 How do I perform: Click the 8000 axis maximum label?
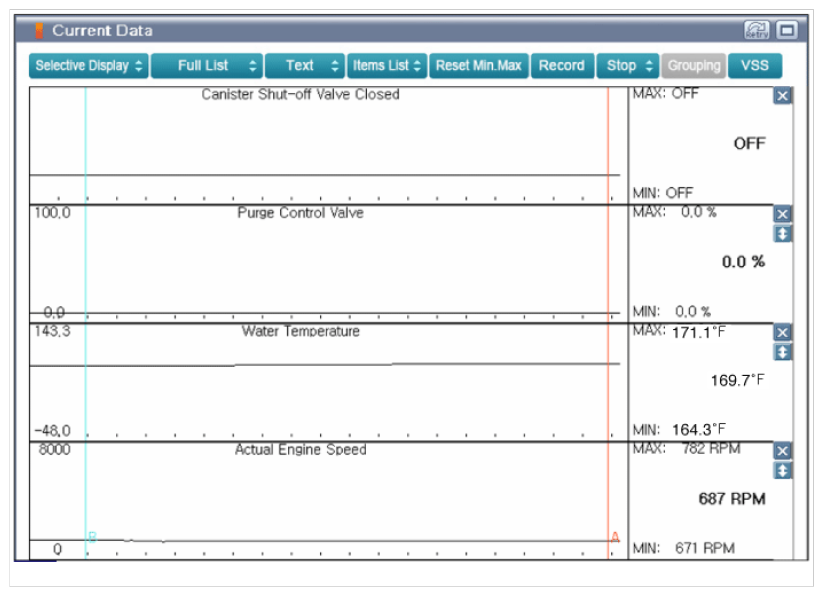pyautogui.click(x=55, y=450)
